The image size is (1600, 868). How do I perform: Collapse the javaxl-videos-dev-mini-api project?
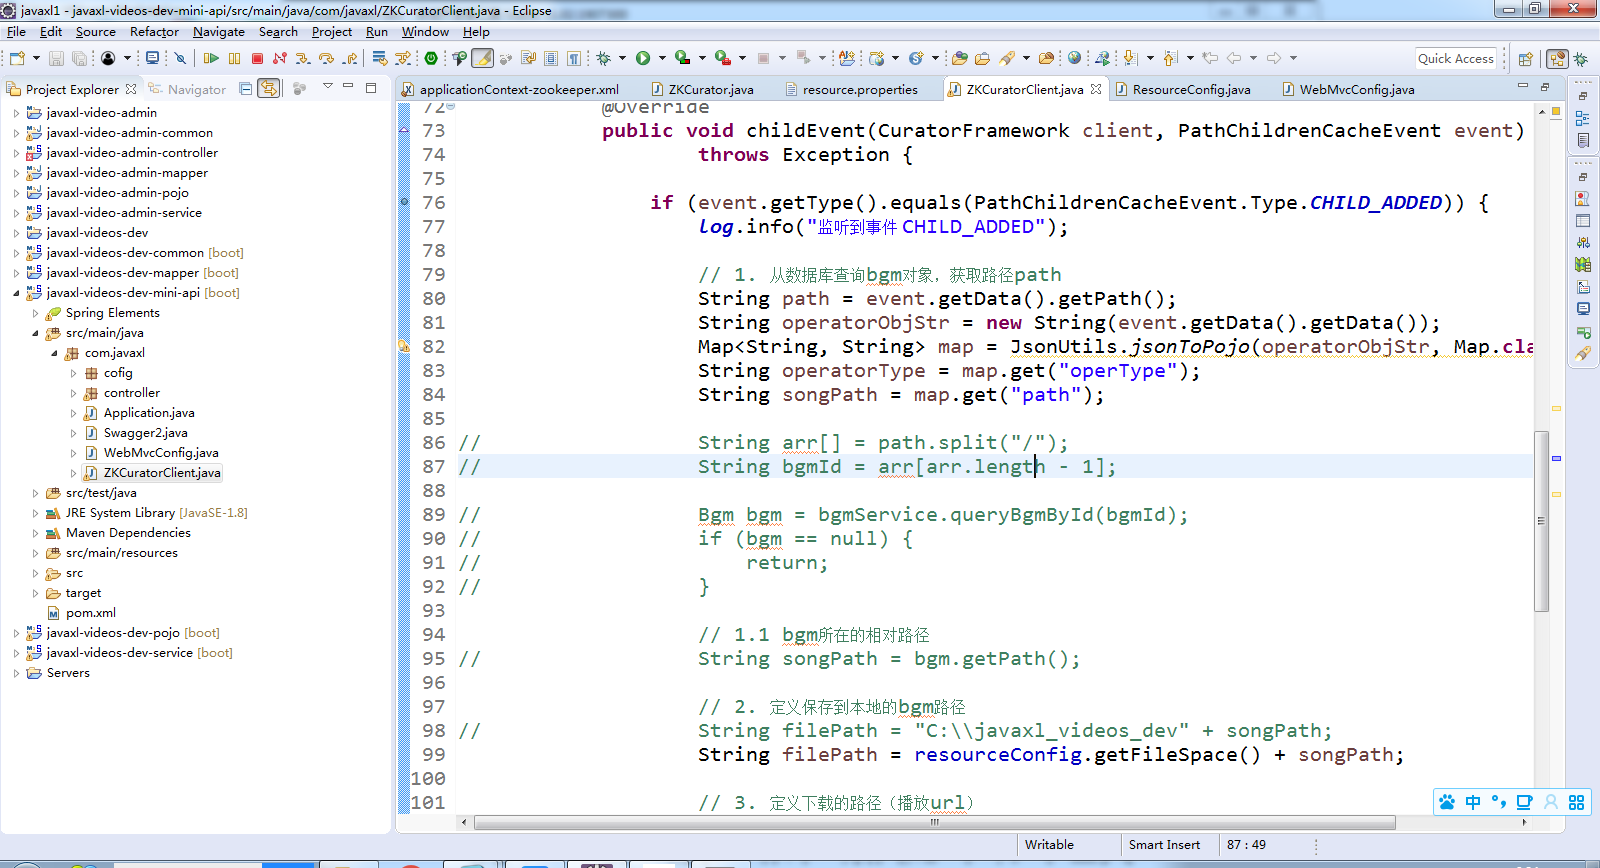click(x=16, y=293)
